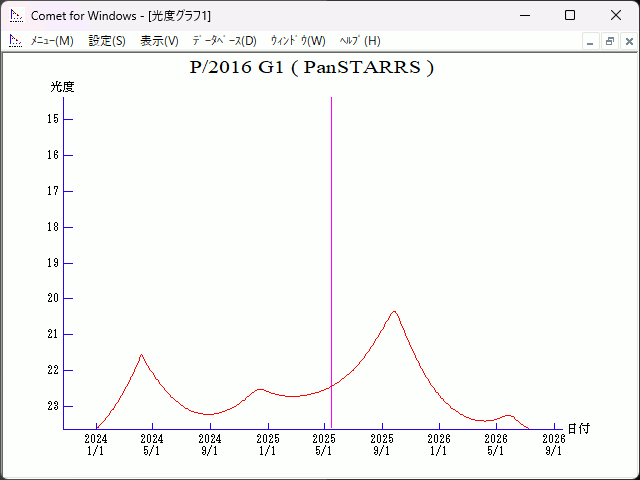The image size is (640, 480).
Task: Expand the 表示(V) view menu
Action: [x=159, y=41]
